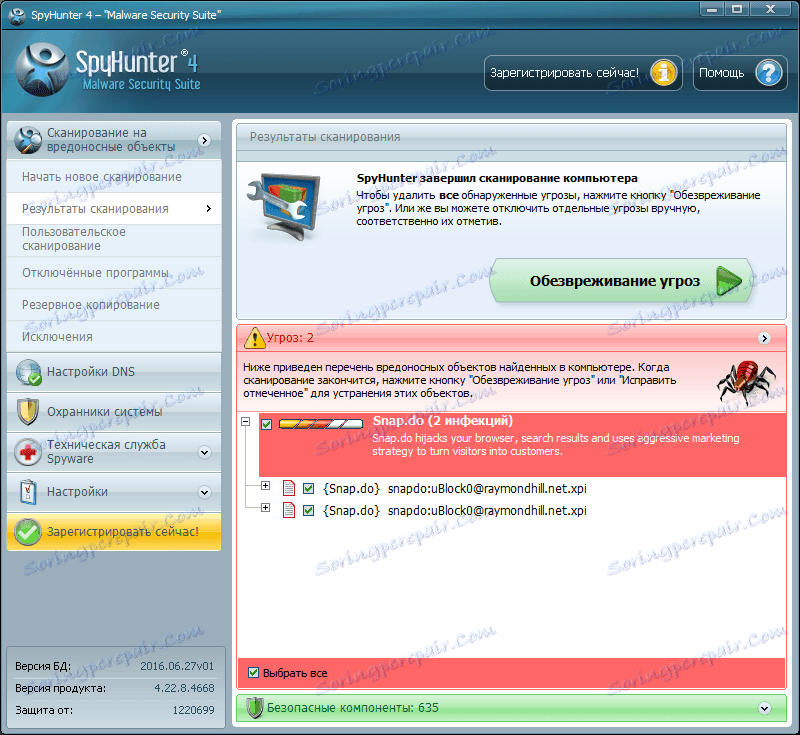Click database version value 2016.06.27v01
Image resolution: width=800 pixels, height=735 pixels.
[x=177, y=666]
